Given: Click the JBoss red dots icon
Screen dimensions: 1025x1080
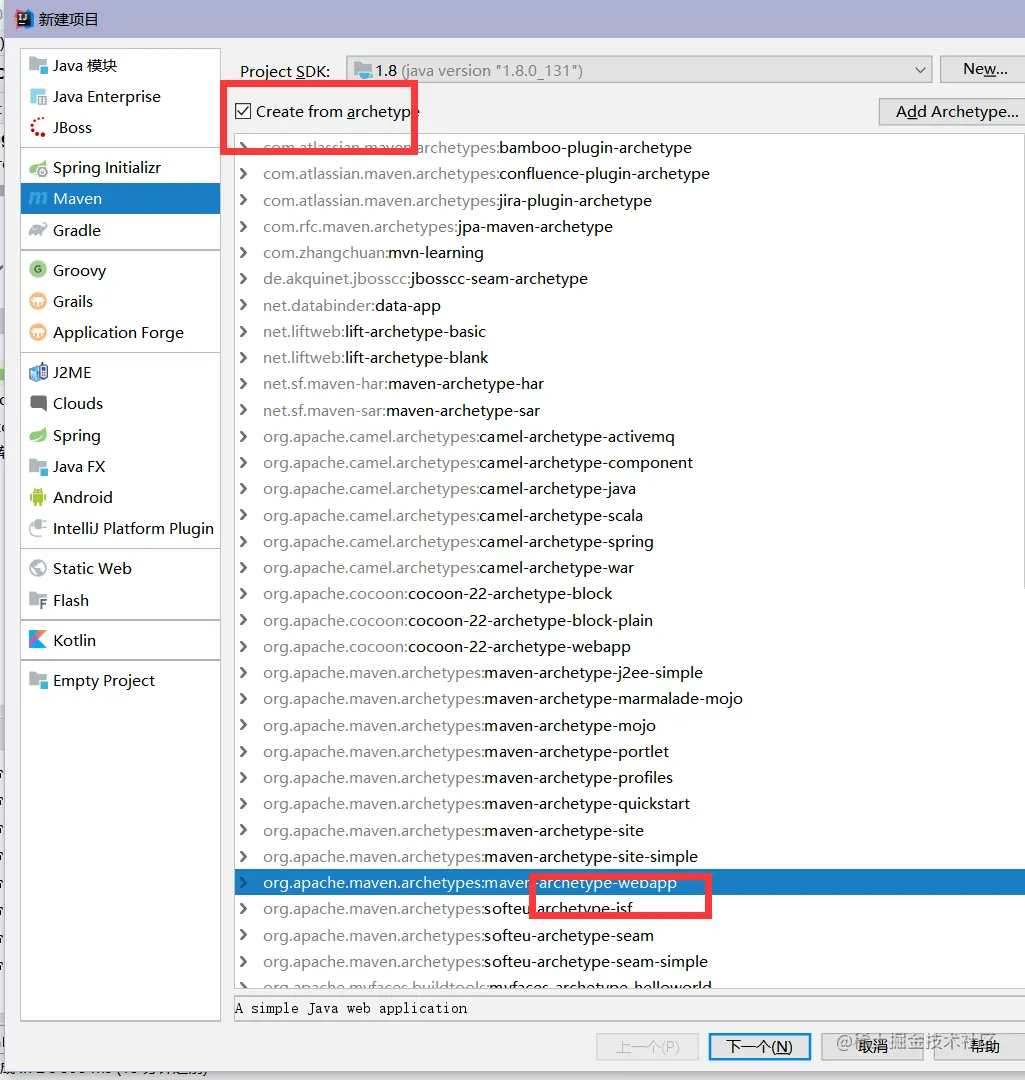Looking at the screenshot, I should [38, 128].
